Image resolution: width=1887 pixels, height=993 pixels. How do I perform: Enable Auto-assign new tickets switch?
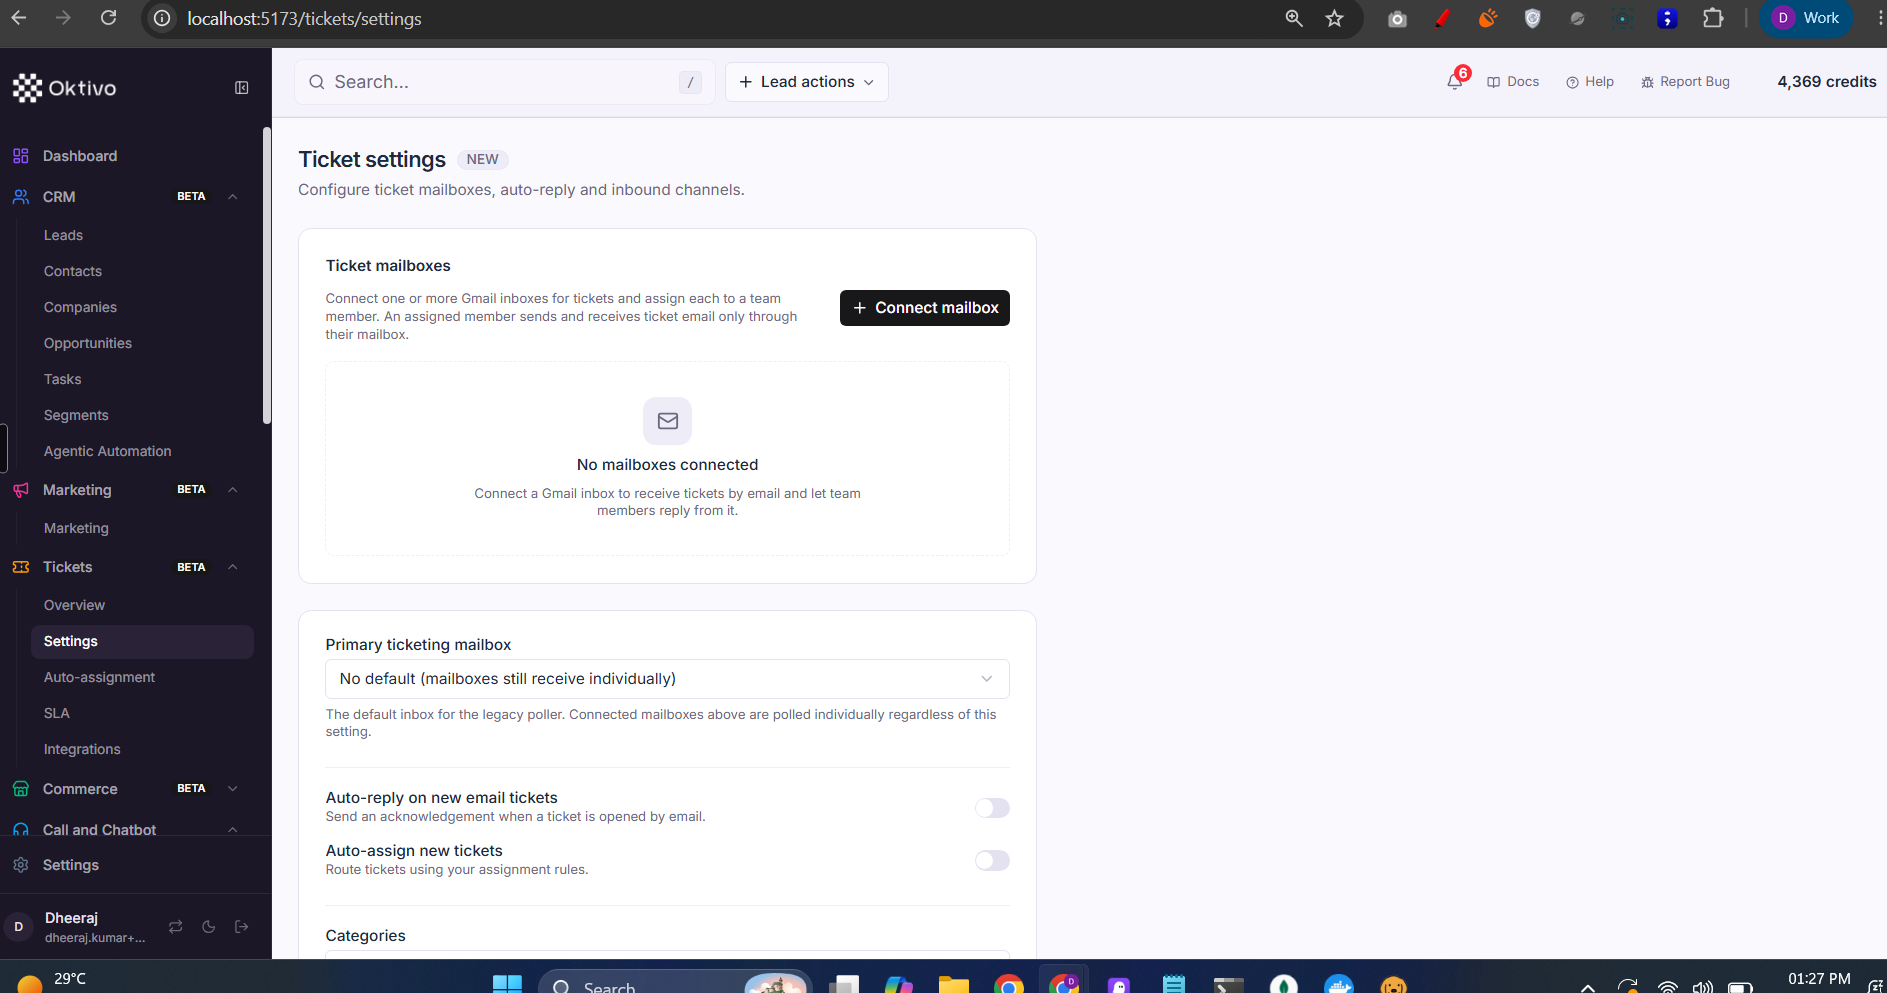coord(992,861)
